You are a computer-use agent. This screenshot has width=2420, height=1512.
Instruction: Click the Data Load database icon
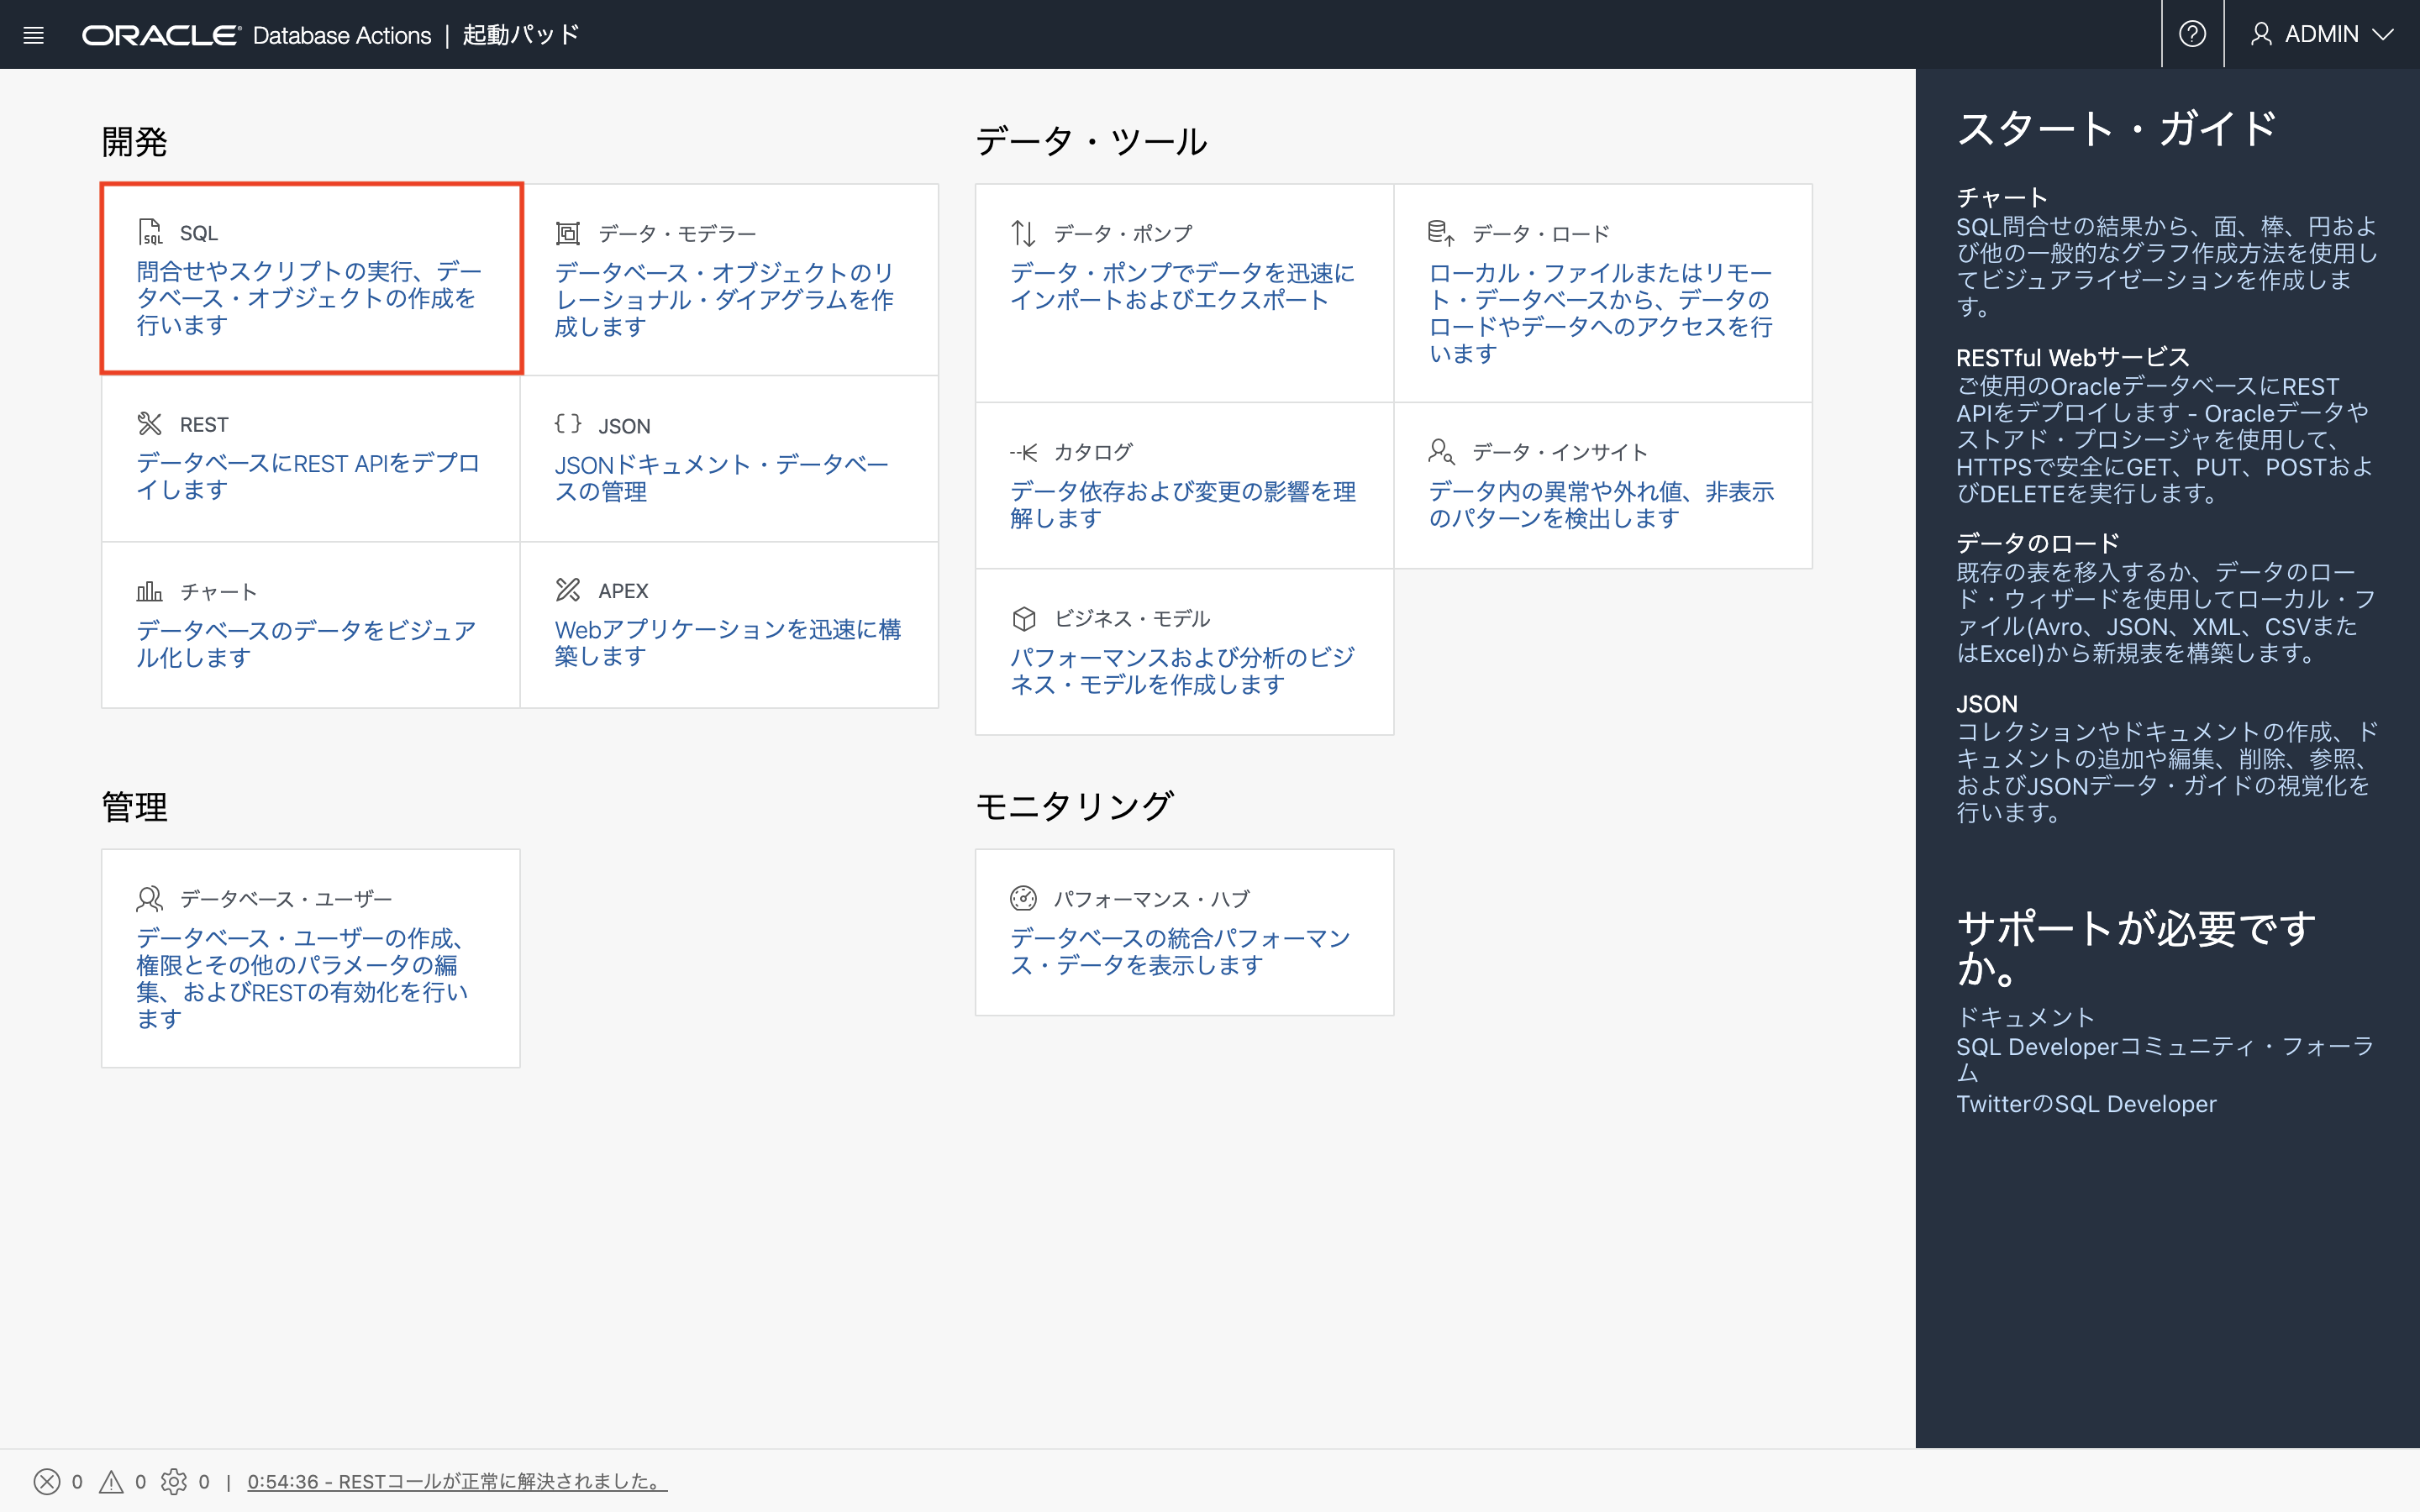coord(1441,233)
